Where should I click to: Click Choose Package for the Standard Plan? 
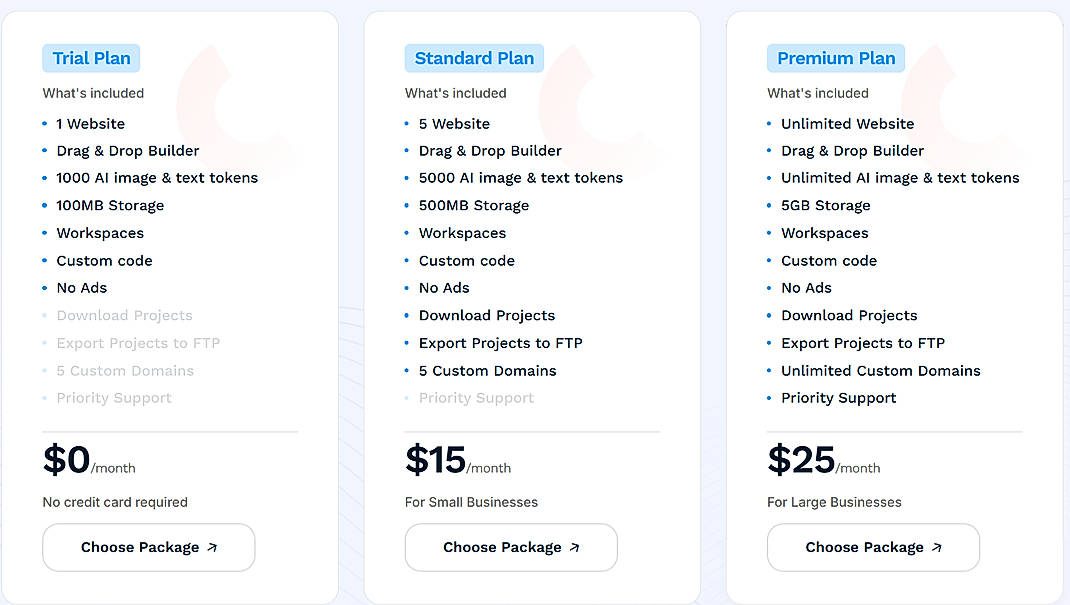pos(510,547)
